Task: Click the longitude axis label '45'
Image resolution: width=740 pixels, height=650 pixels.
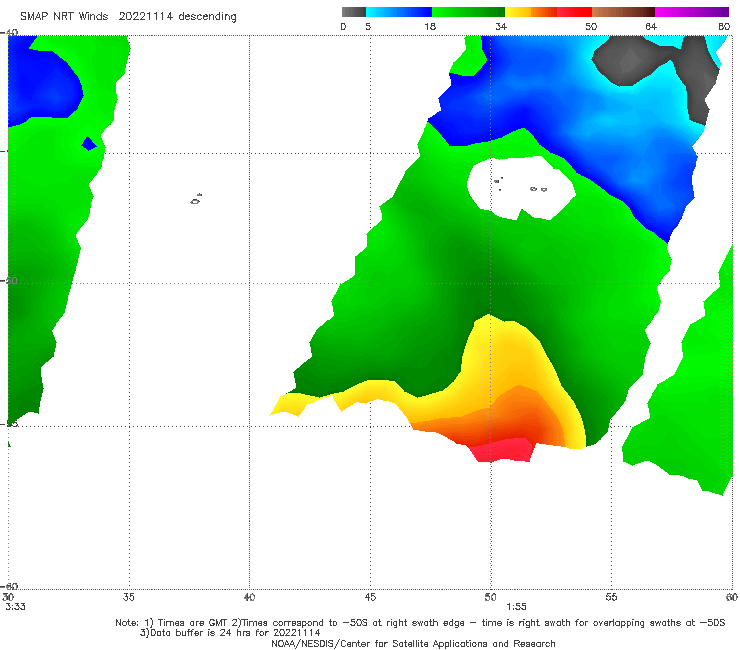Action: pyautogui.click(x=370, y=597)
